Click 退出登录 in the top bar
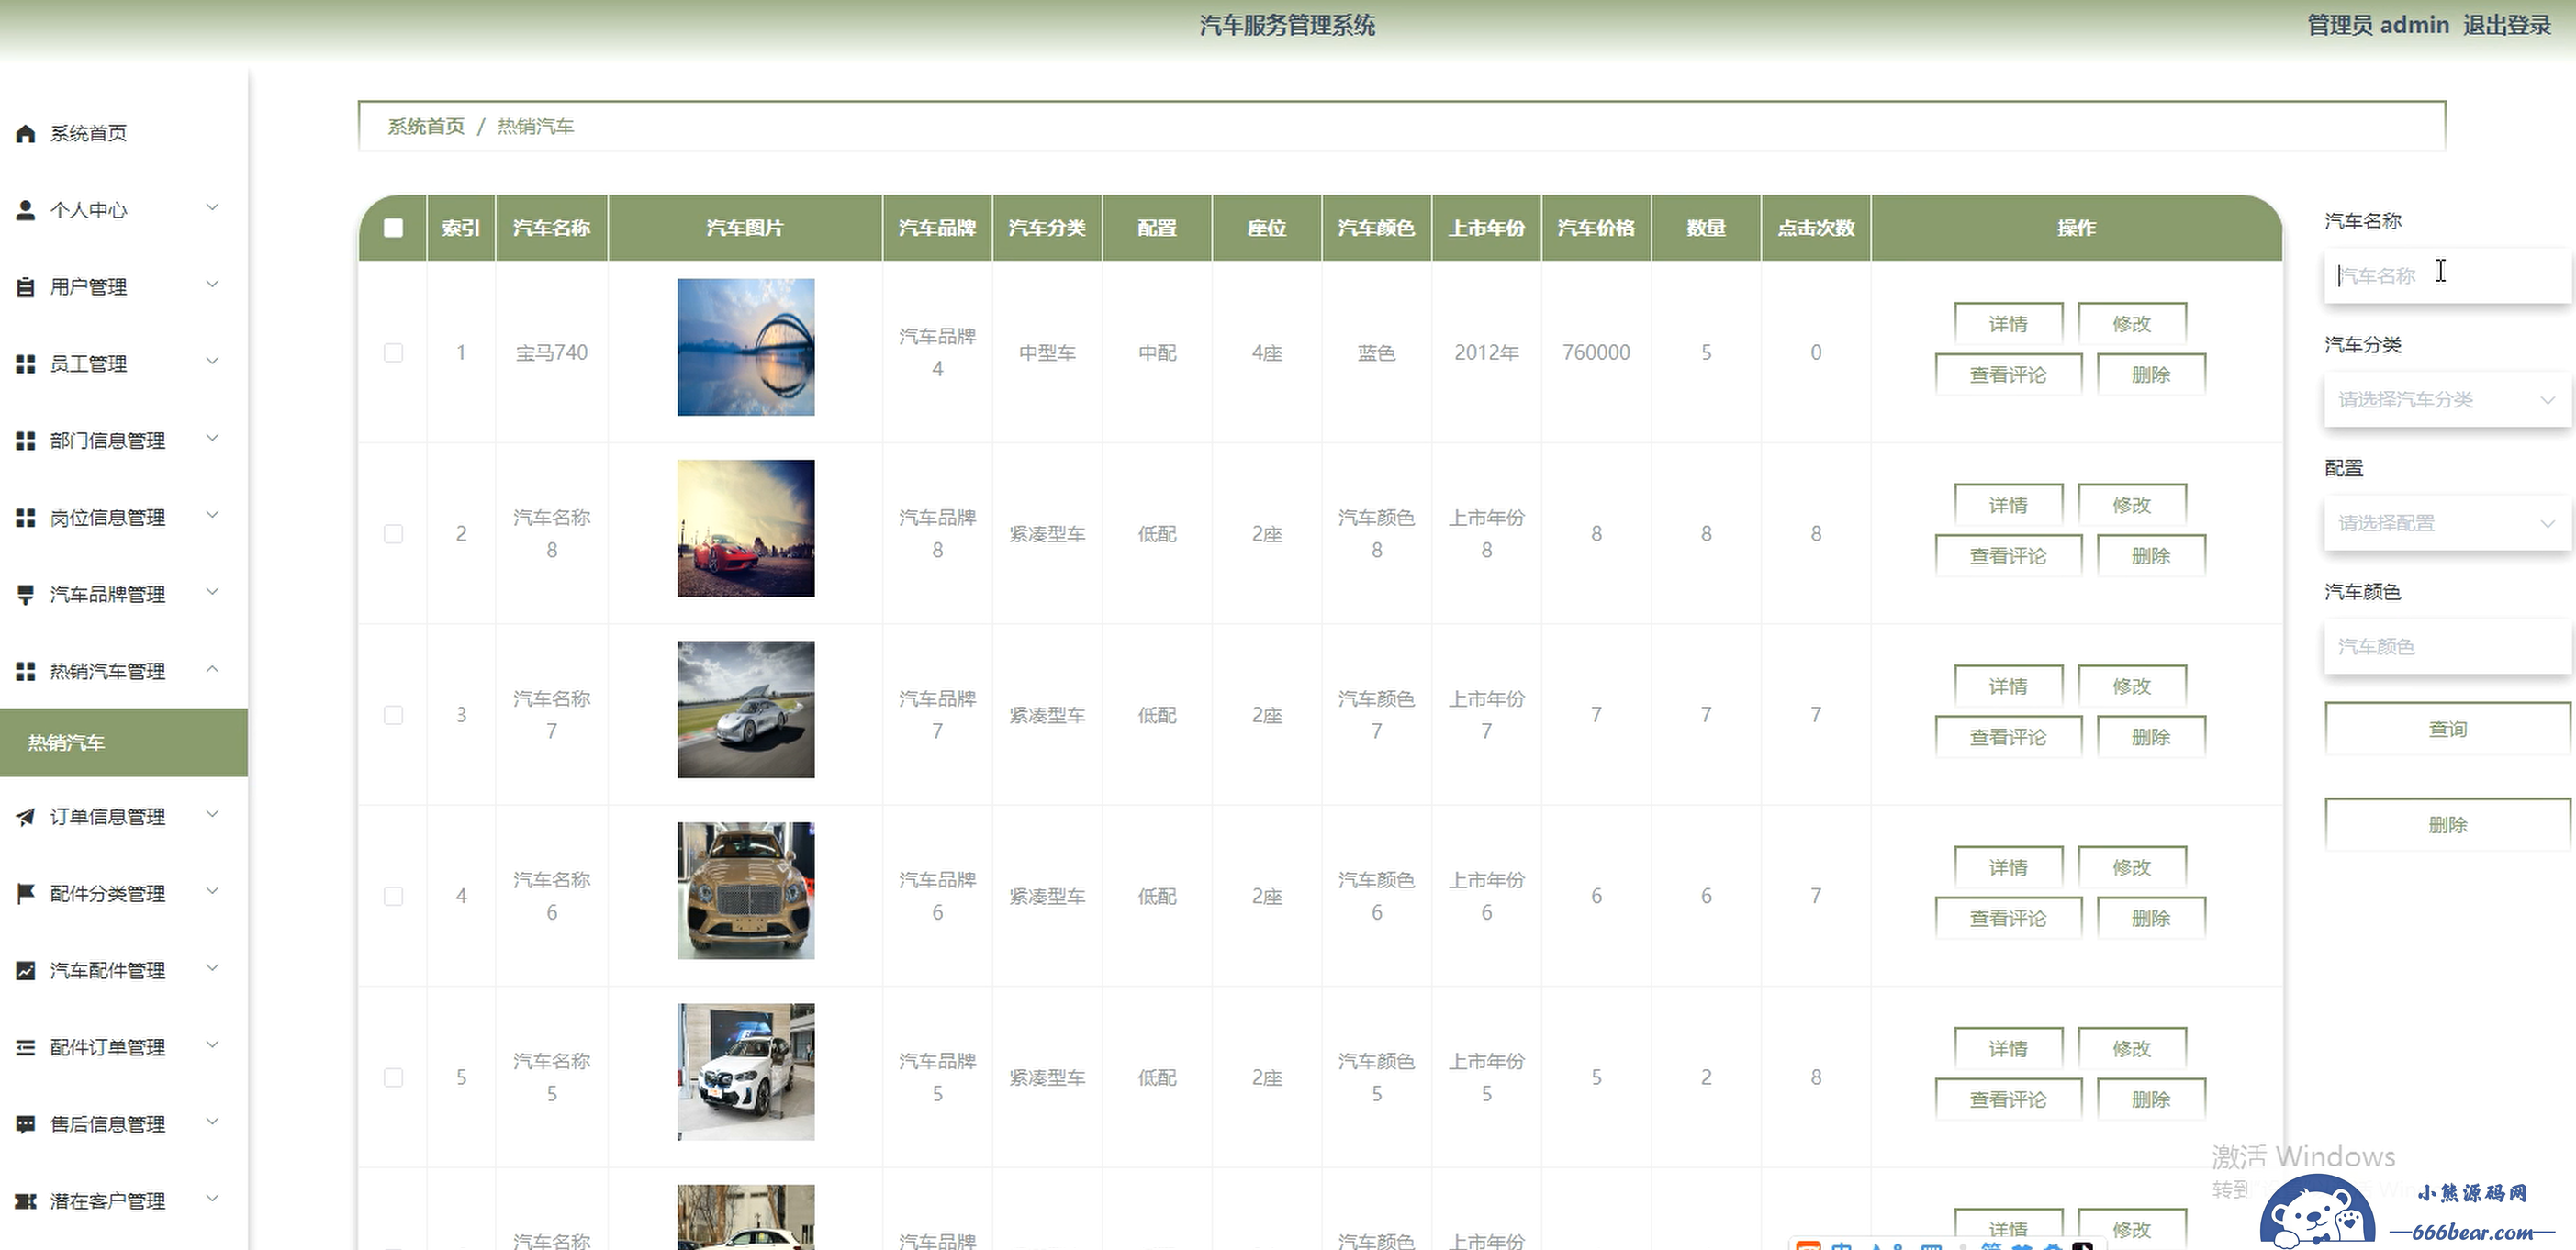 coord(2506,25)
